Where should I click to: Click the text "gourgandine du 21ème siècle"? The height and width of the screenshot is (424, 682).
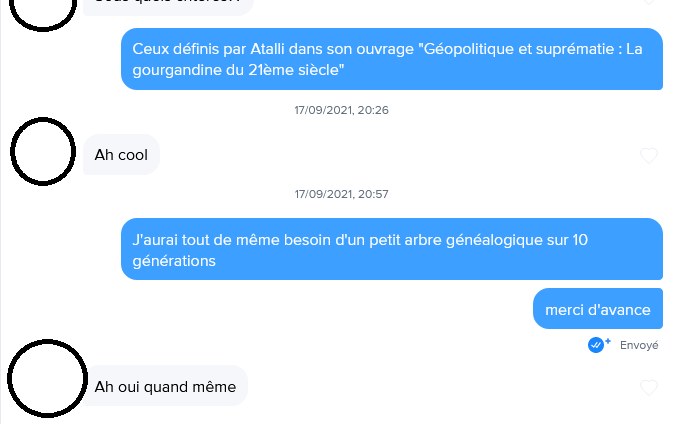point(238,70)
